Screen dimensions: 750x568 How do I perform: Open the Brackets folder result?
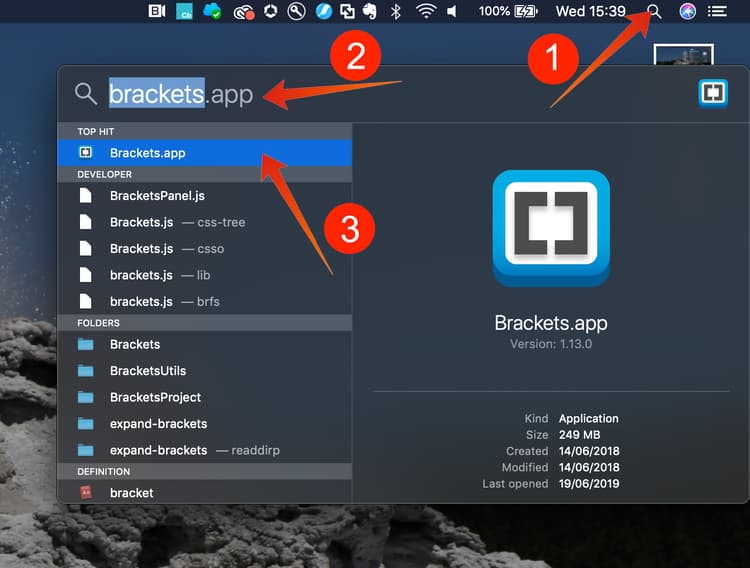pos(205,345)
